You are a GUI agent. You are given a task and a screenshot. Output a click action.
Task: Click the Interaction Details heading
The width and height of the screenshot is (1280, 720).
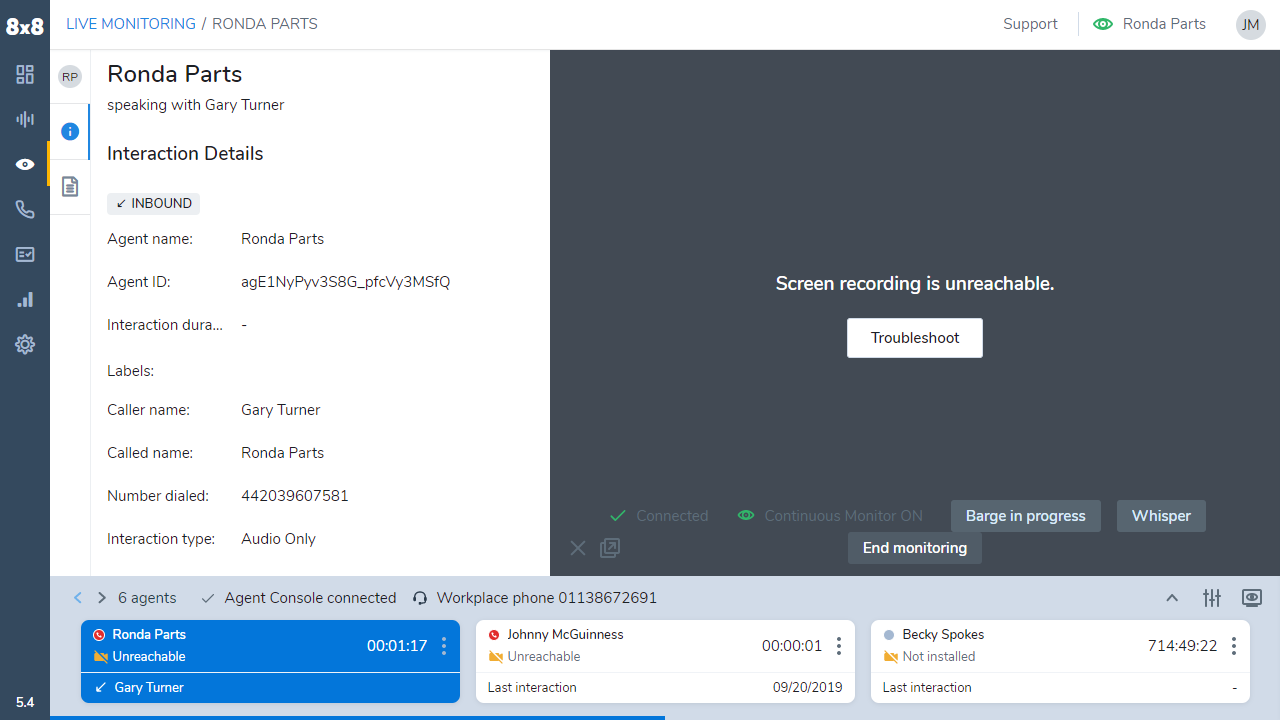[x=185, y=154]
